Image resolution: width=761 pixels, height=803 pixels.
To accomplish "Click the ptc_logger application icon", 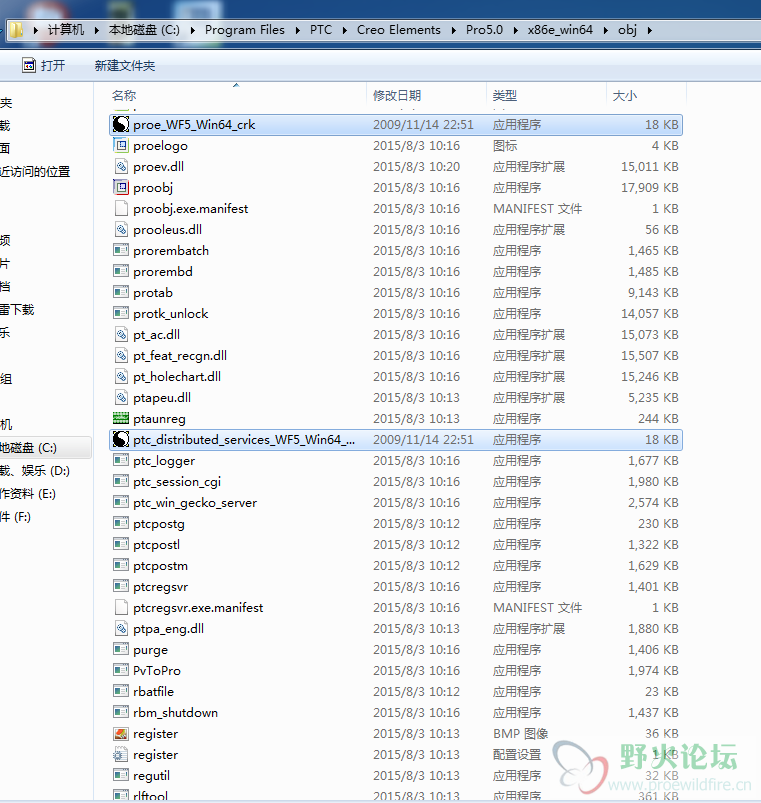I will click(x=121, y=460).
